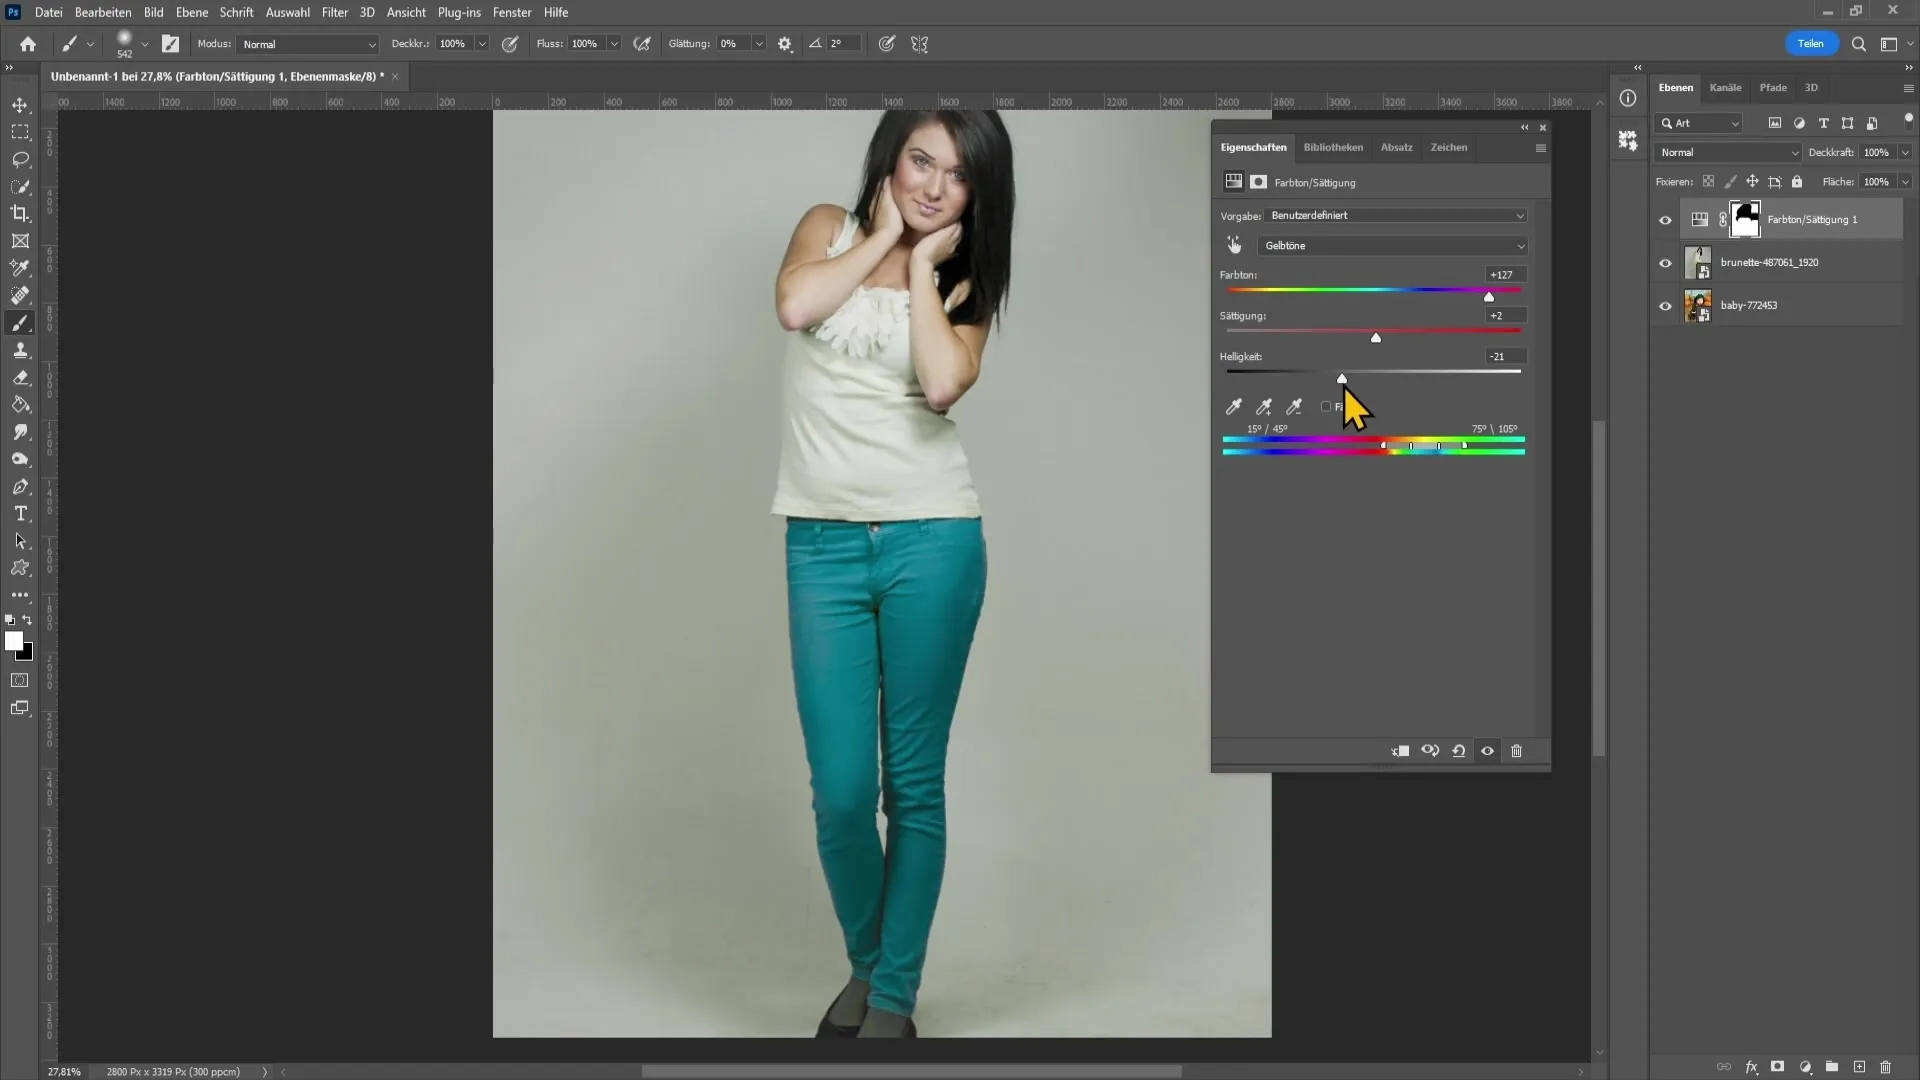This screenshot has width=1920, height=1080.
Task: Create a new adjustment layer icon
Action: pyautogui.click(x=1805, y=1067)
